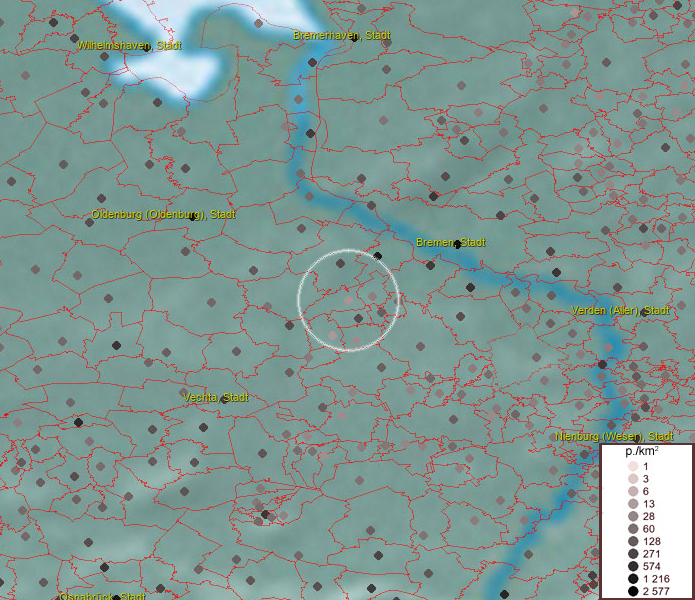Click the legend value '60'

tap(648, 529)
